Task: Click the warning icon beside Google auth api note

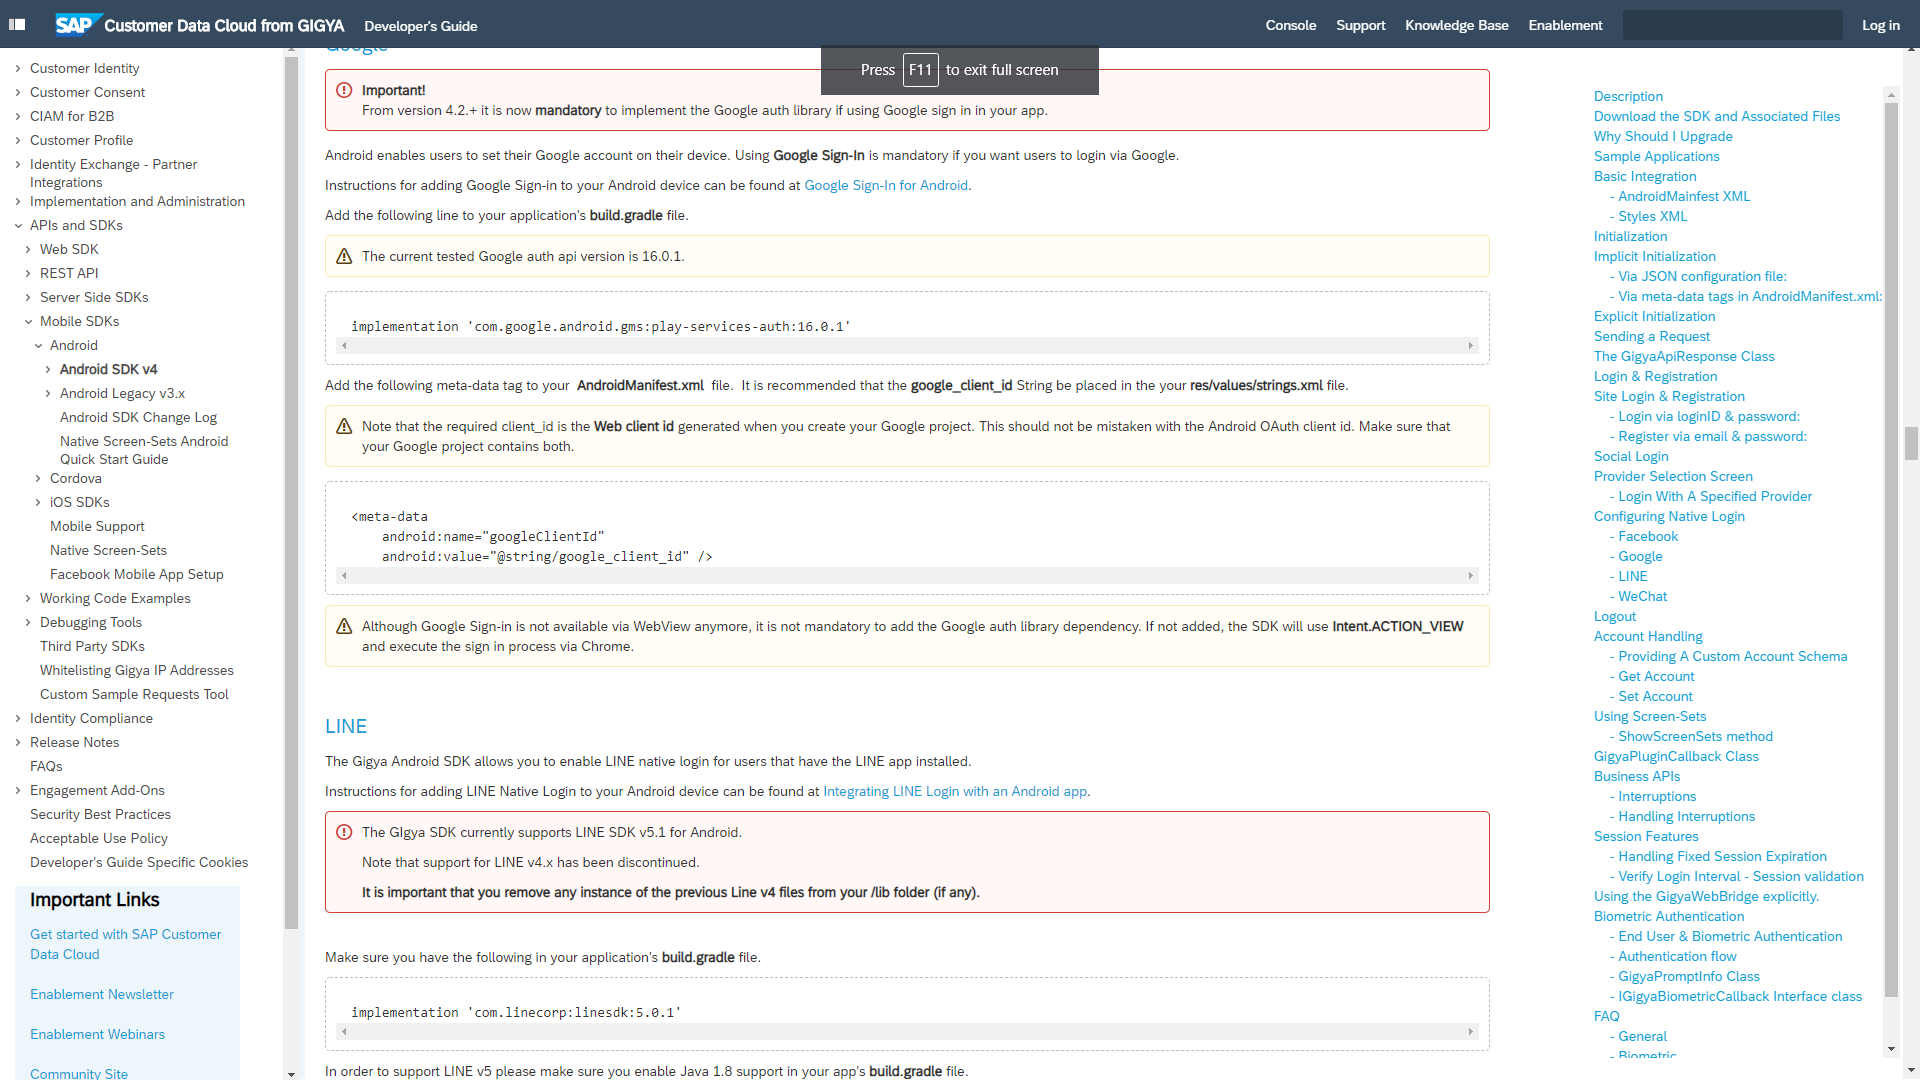Action: click(x=344, y=255)
